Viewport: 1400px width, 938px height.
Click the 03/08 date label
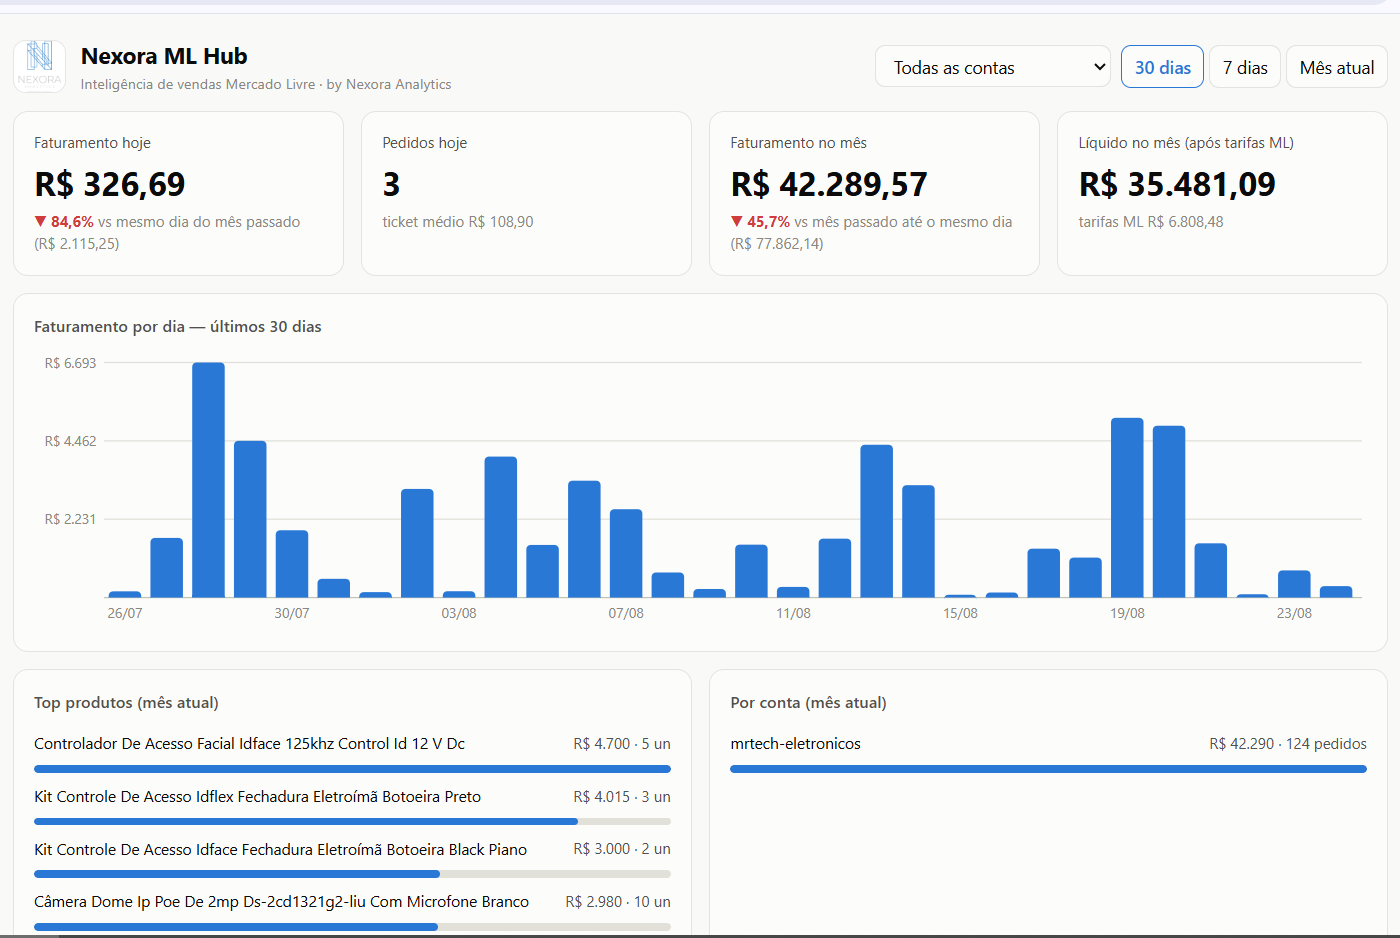point(459,613)
